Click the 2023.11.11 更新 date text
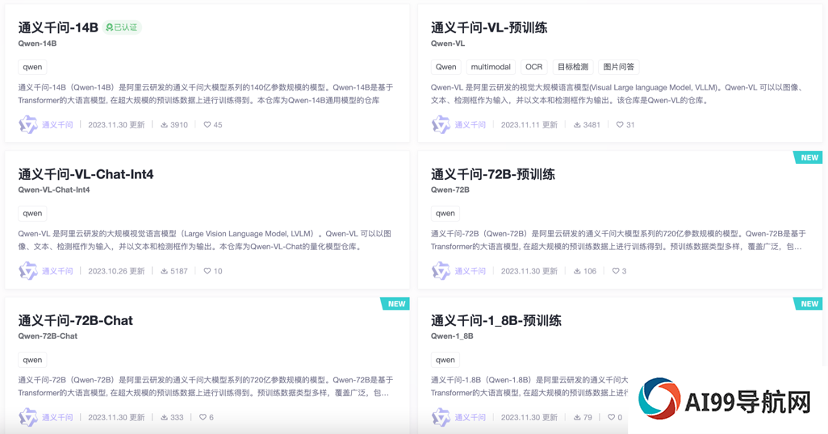Screen dimensions: 828x434 click(529, 125)
